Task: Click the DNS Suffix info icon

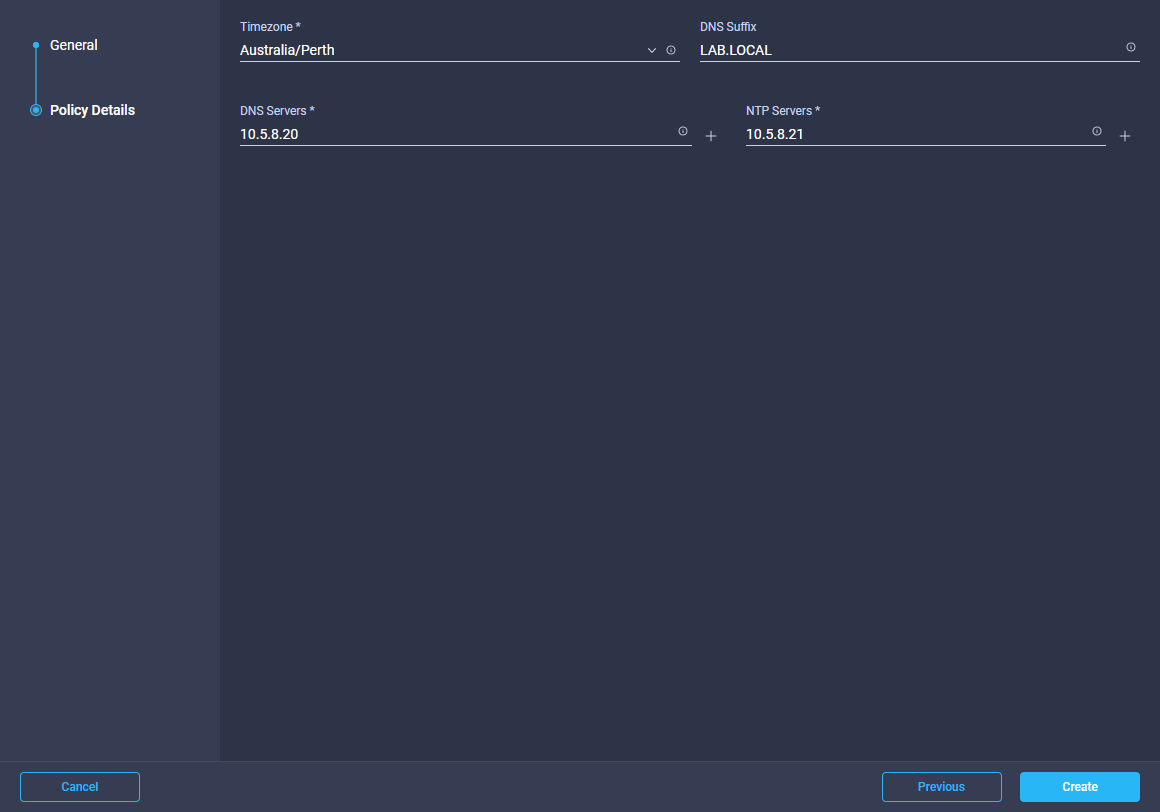Action: pyautogui.click(x=1131, y=47)
